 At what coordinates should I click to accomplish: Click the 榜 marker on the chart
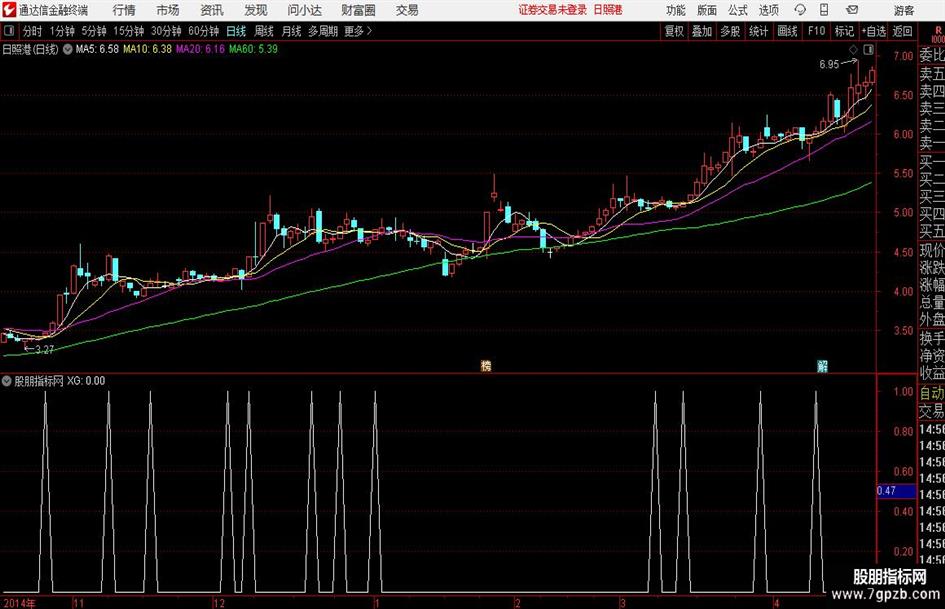486,365
